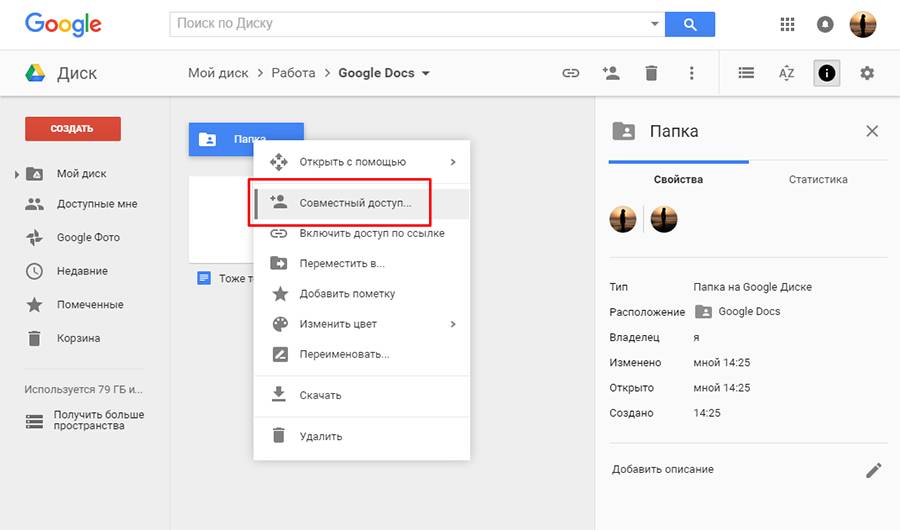Open Google Фото in sidebar
This screenshot has width=900, height=530.
[88, 237]
